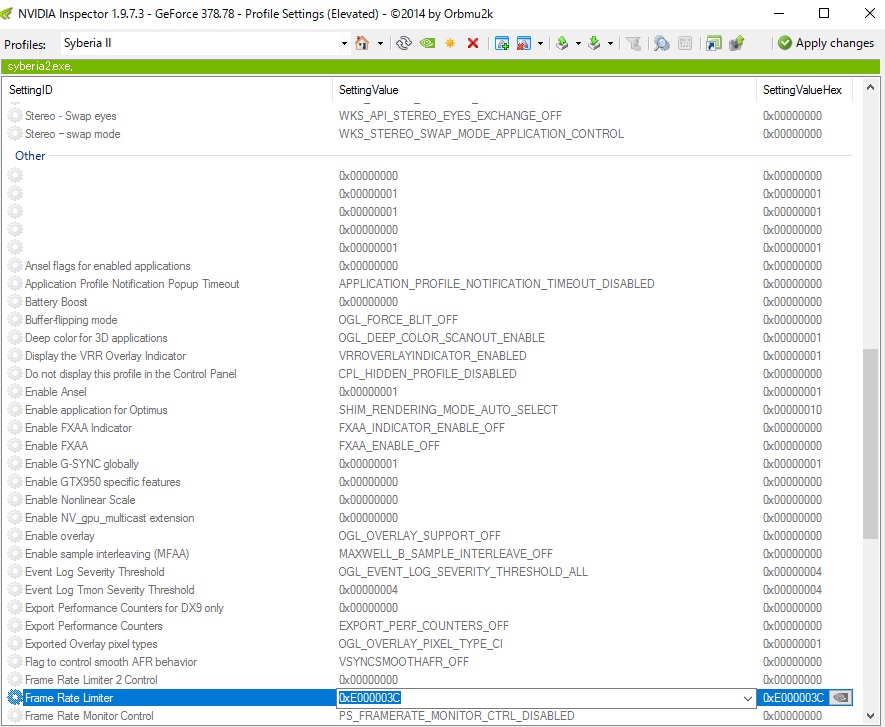The image size is (885, 727).
Task: Select Frame Rate Limiter 2 Control
Action: click(x=91, y=681)
